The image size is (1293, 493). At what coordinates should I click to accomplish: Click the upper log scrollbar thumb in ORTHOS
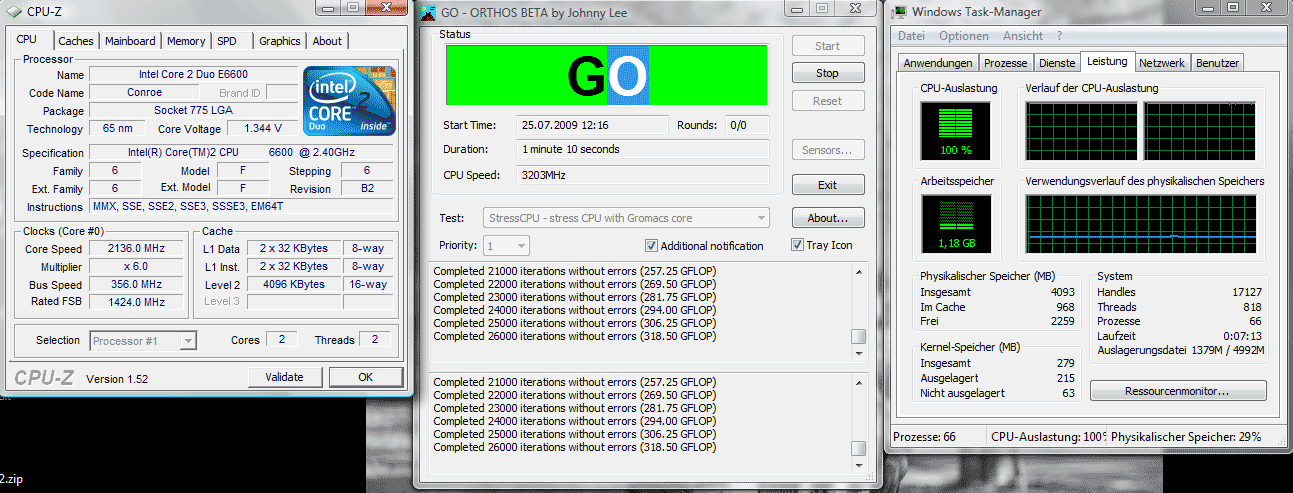click(x=858, y=337)
